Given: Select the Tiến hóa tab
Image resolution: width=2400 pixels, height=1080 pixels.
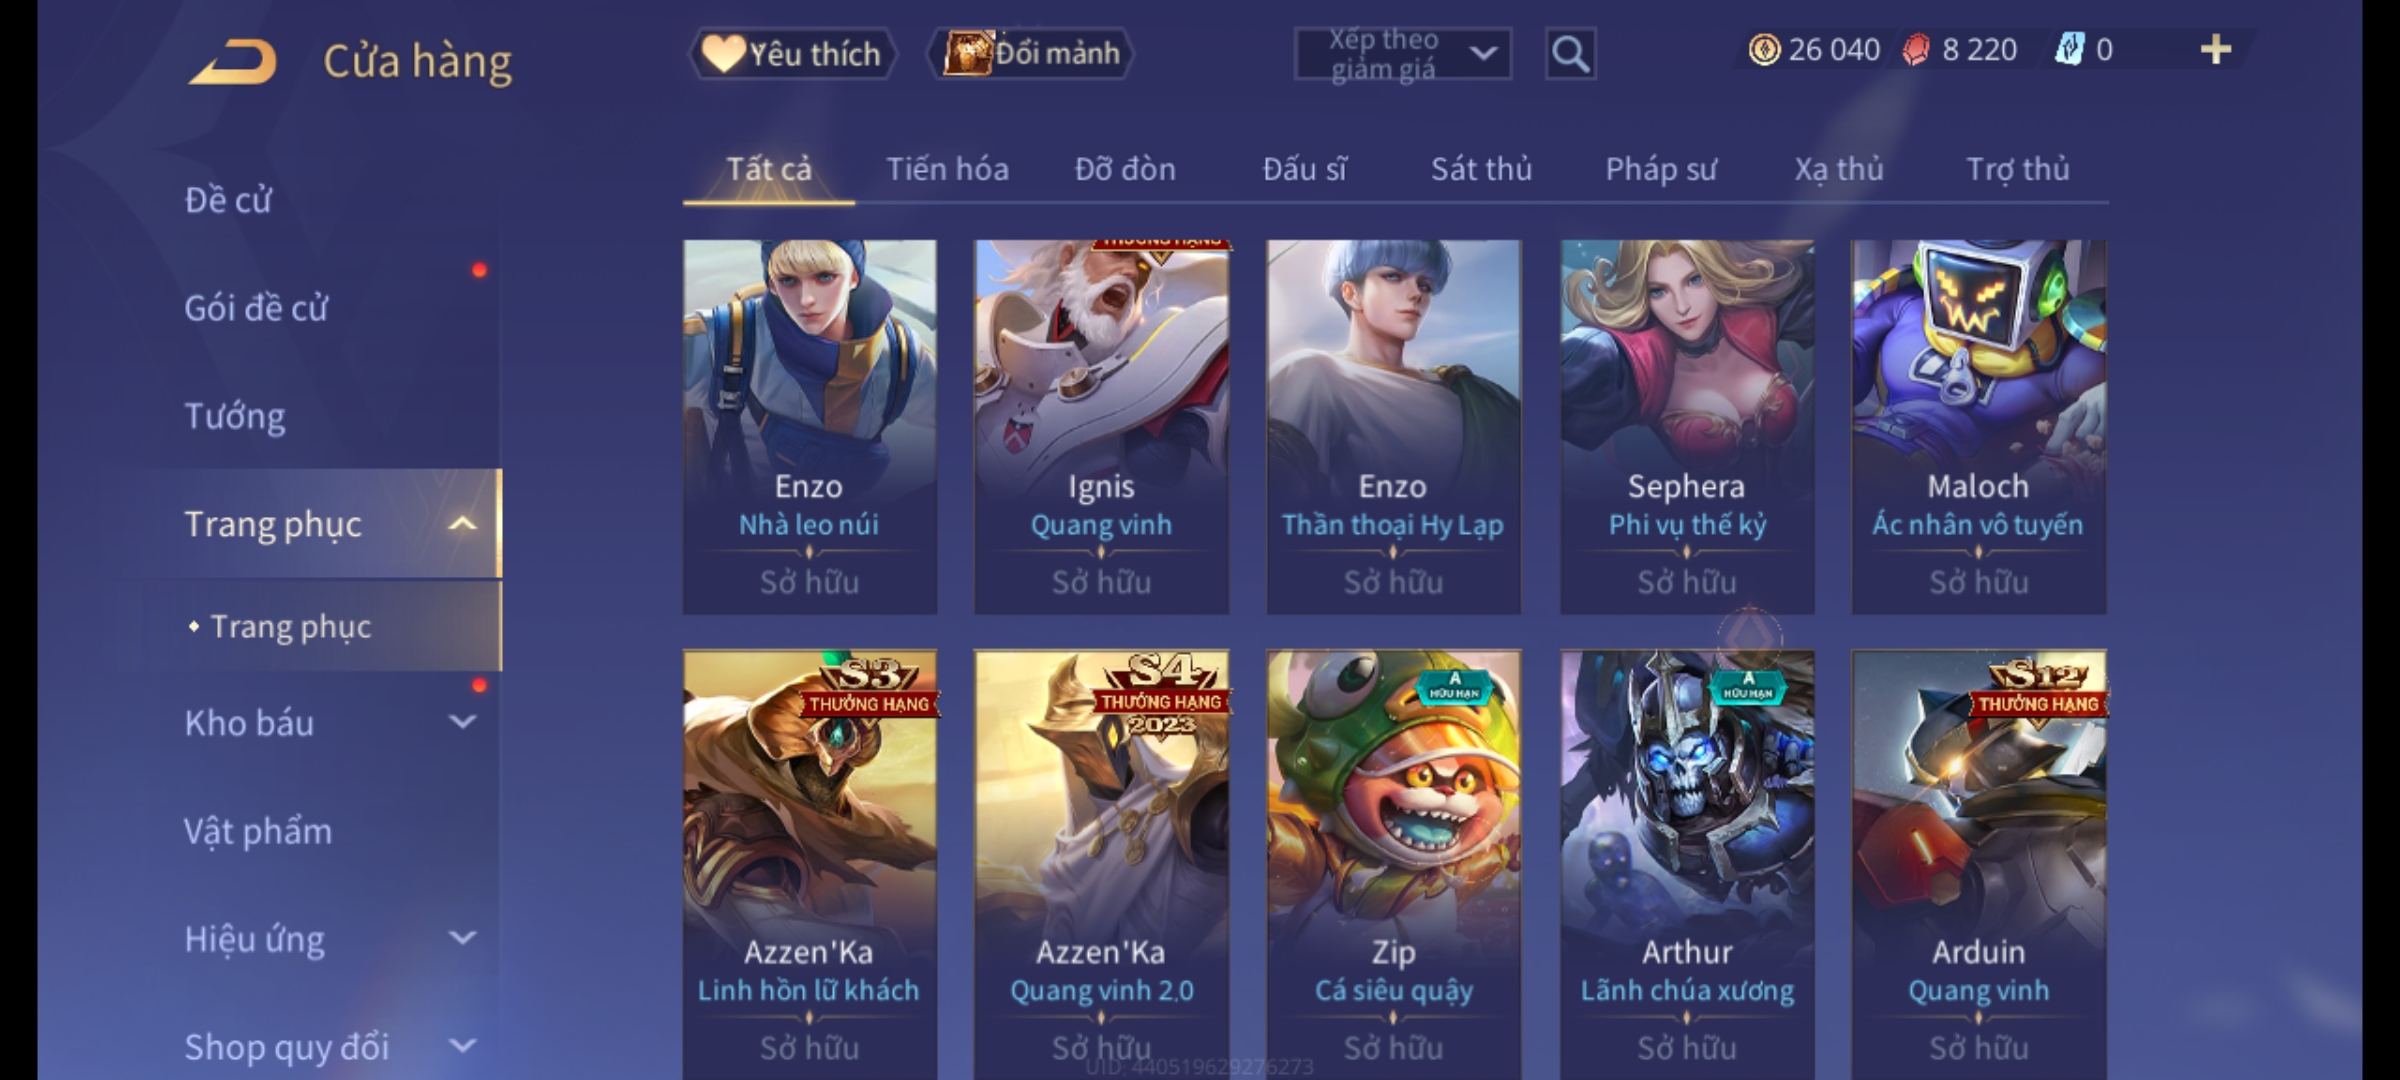Looking at the screenshot, I should pyautogui.click(x=947, y=169).
